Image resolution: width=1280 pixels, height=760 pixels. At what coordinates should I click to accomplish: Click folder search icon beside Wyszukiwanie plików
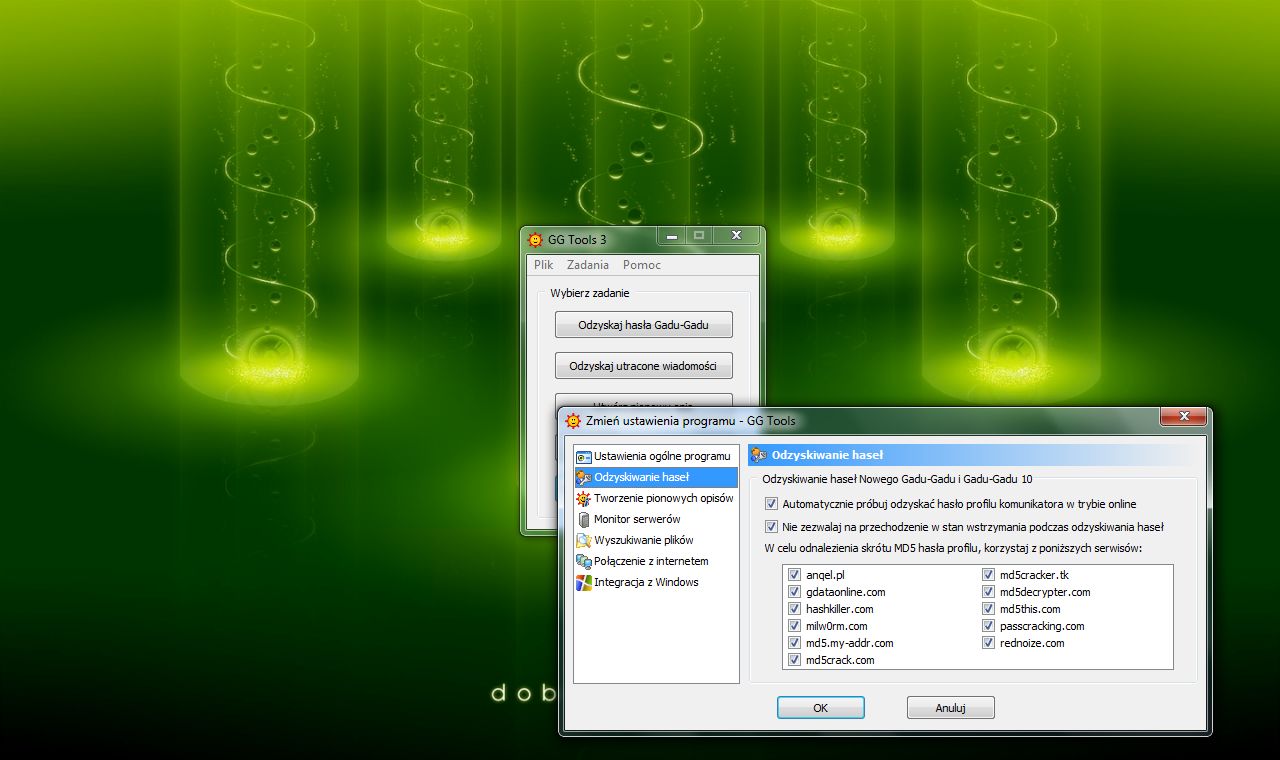point(584,540)
